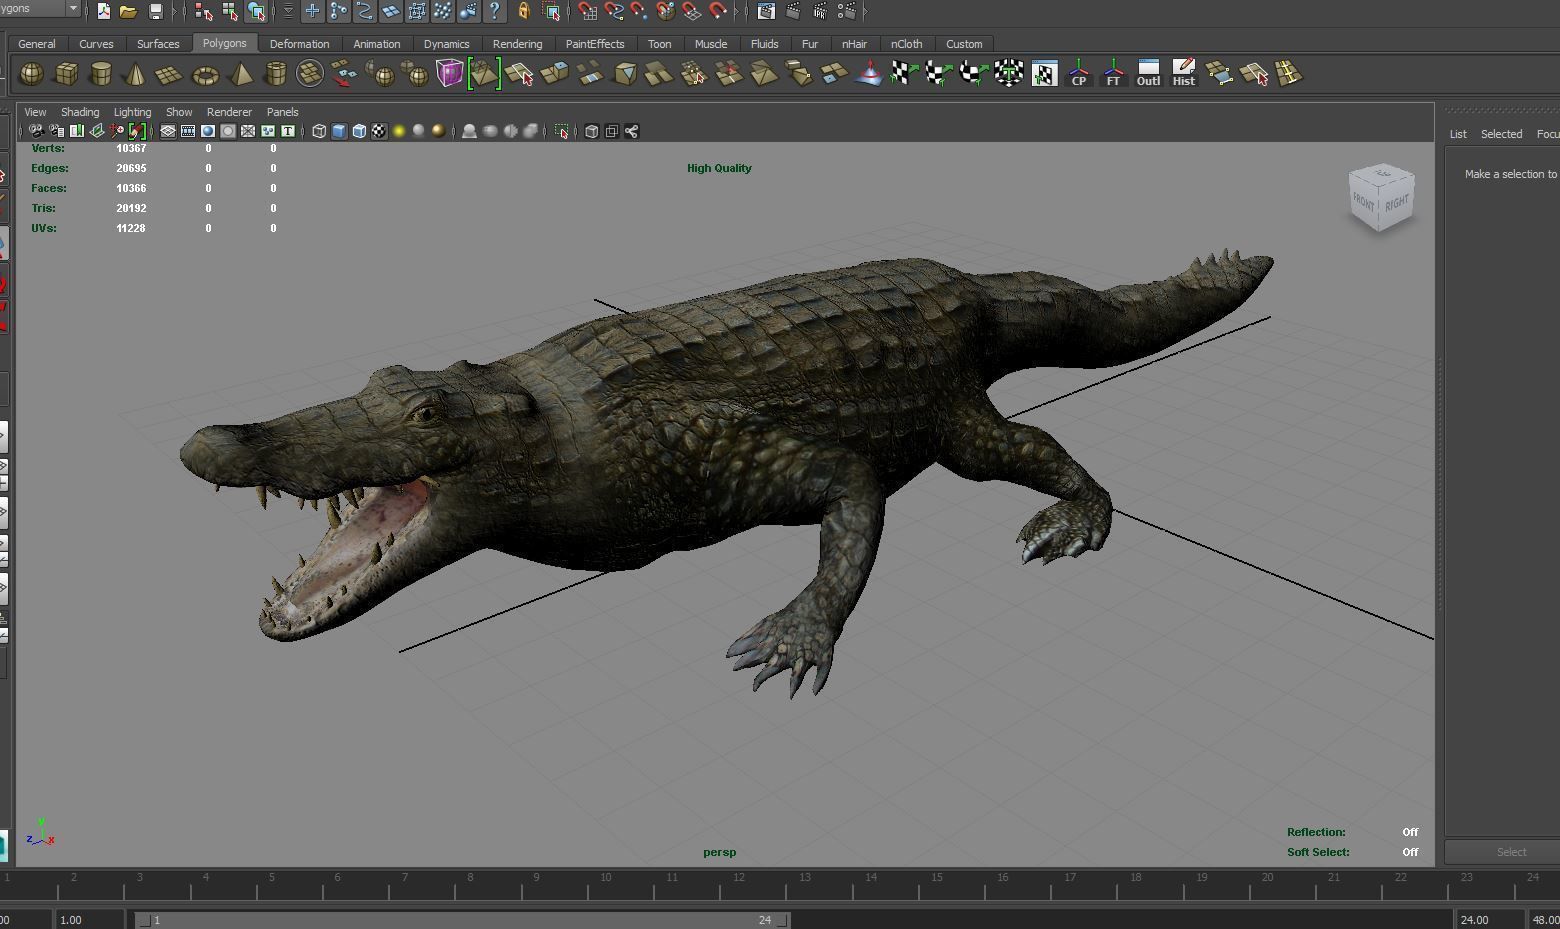Create a polygon plane from the shelf

pos(169,74)
